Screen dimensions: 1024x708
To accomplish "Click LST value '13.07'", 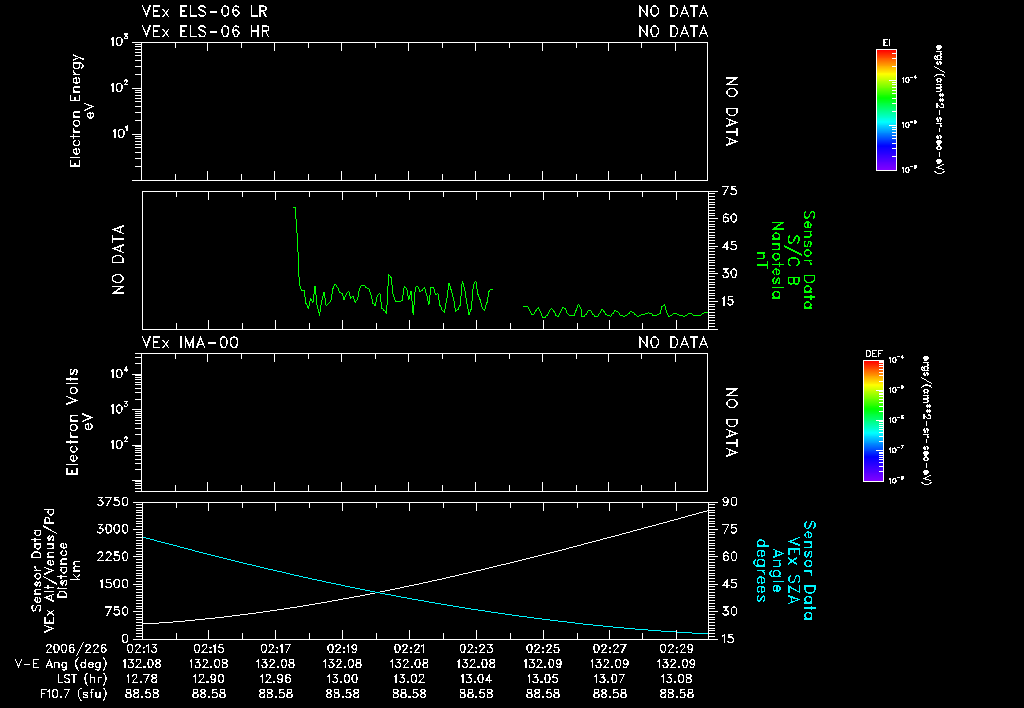I will (x=609, y=679).
